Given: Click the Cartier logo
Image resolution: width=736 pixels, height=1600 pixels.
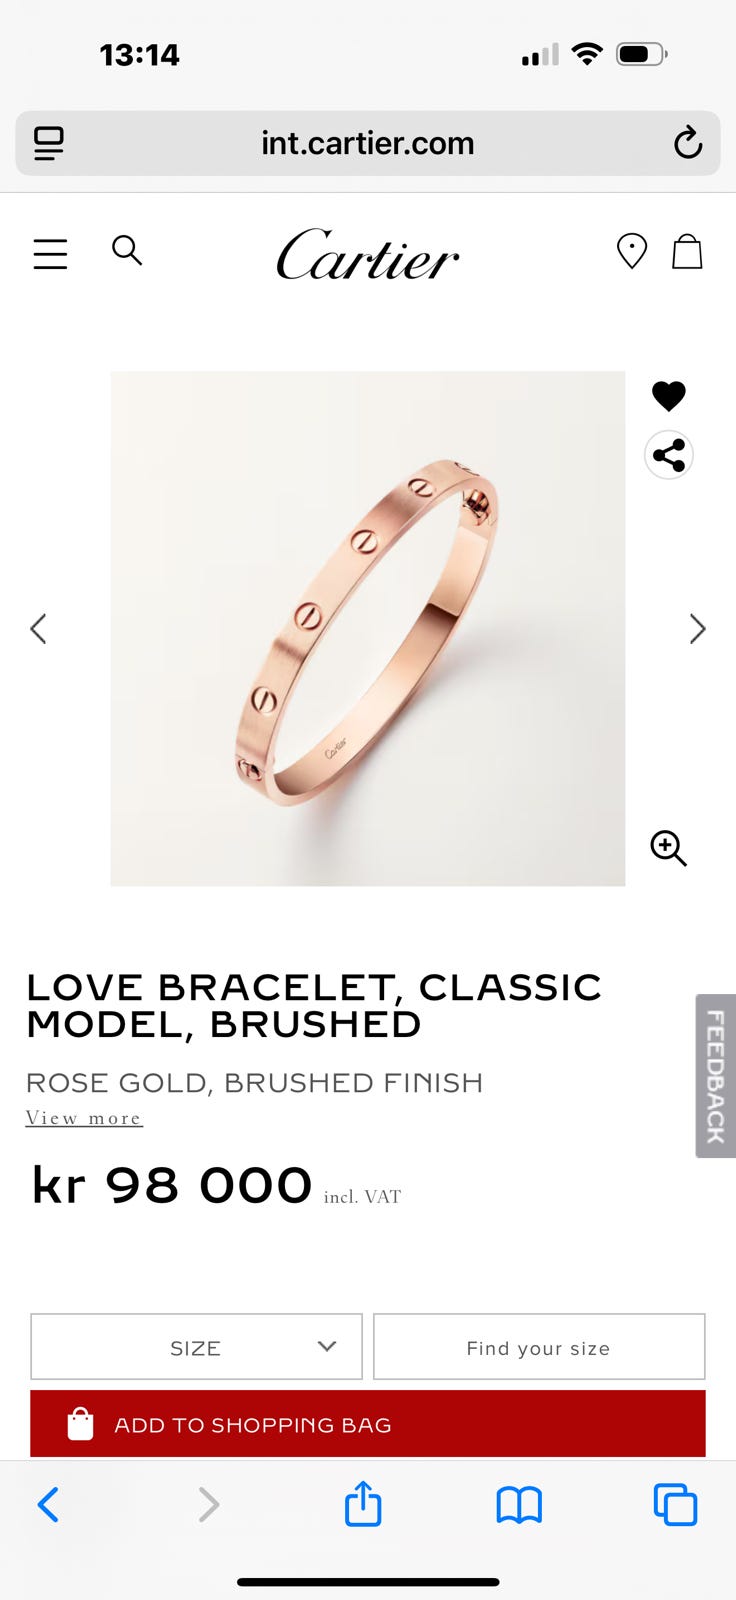Looking at the screenshot, I should 368,254.
